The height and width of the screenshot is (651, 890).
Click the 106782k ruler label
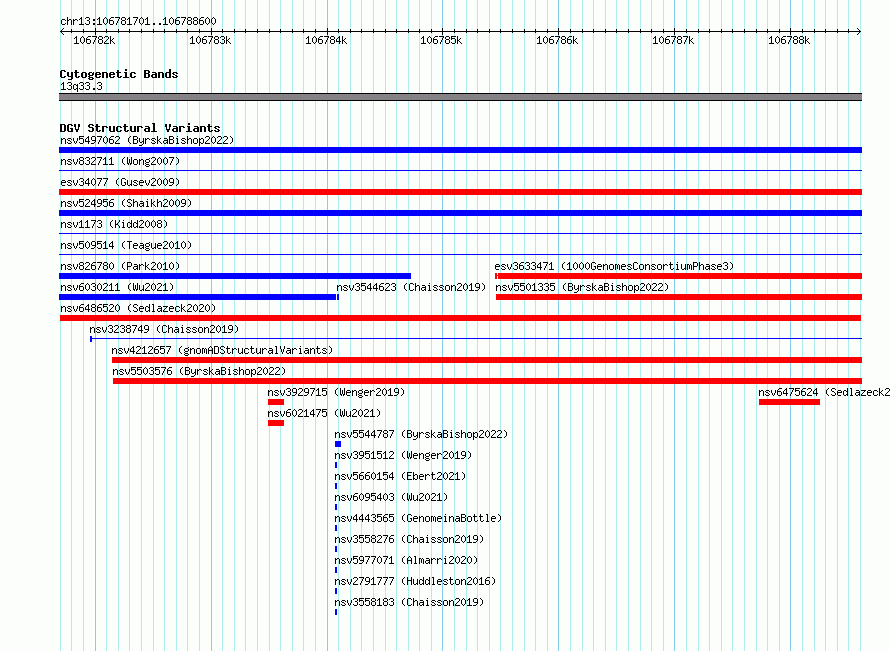coord(94,40)
